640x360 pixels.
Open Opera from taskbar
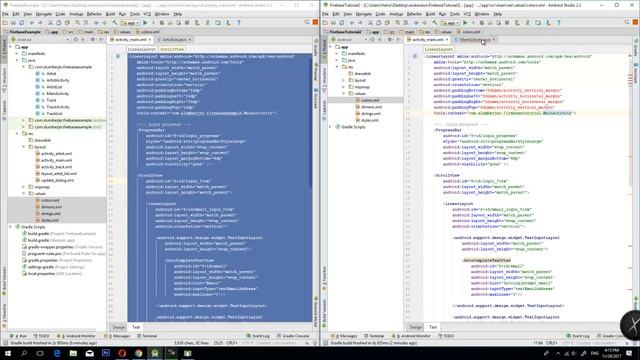[x=122, y=353]
